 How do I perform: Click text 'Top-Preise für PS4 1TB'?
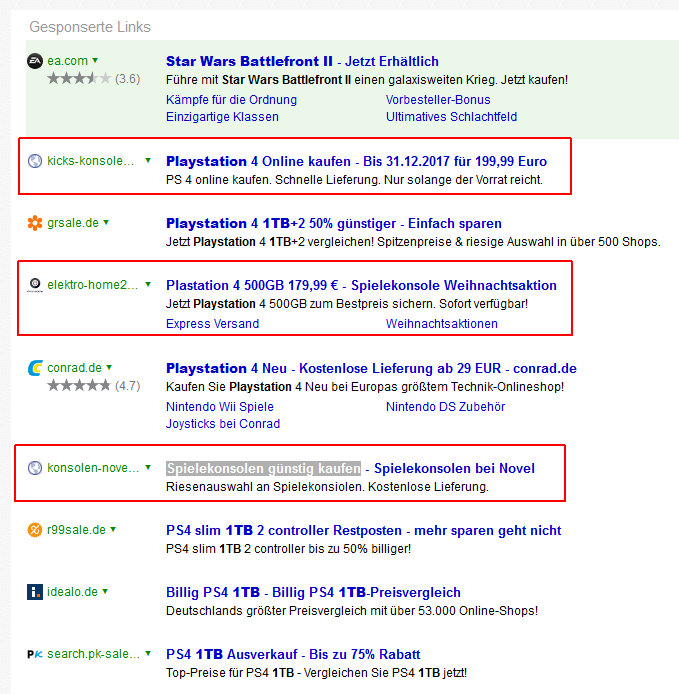pyautogui.click(x=230, y=673)
